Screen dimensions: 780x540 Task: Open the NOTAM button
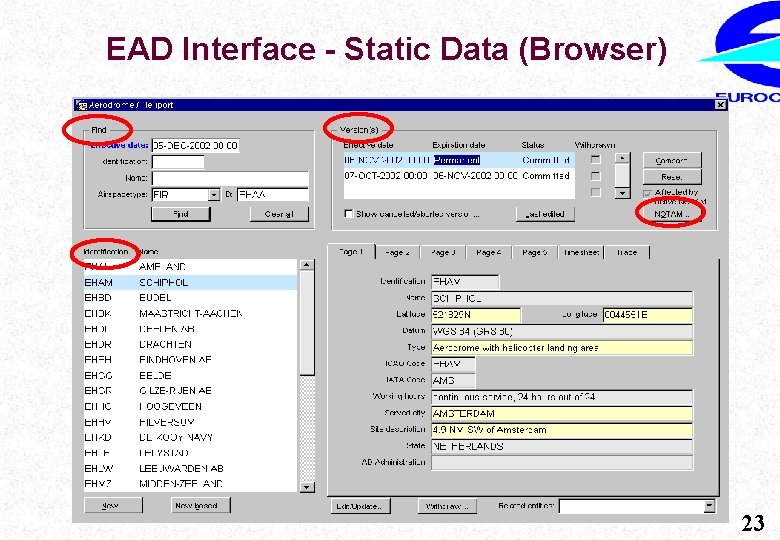click(671, 214)
